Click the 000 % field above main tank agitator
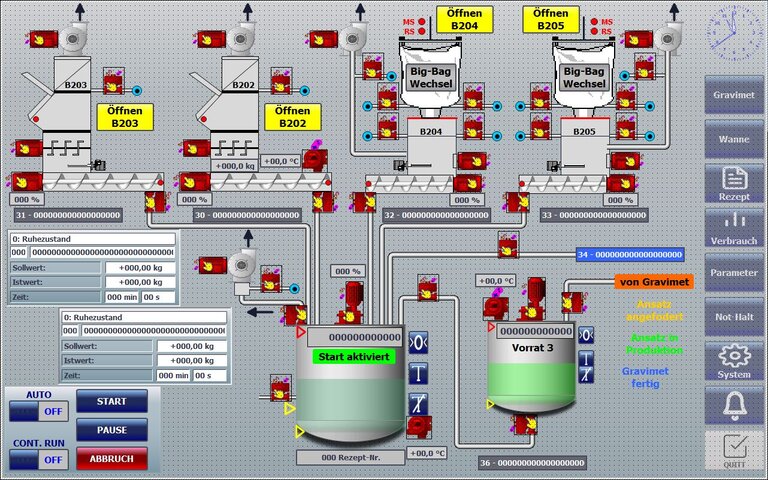The width and height of the screenshot is (768, 480). 348,271
